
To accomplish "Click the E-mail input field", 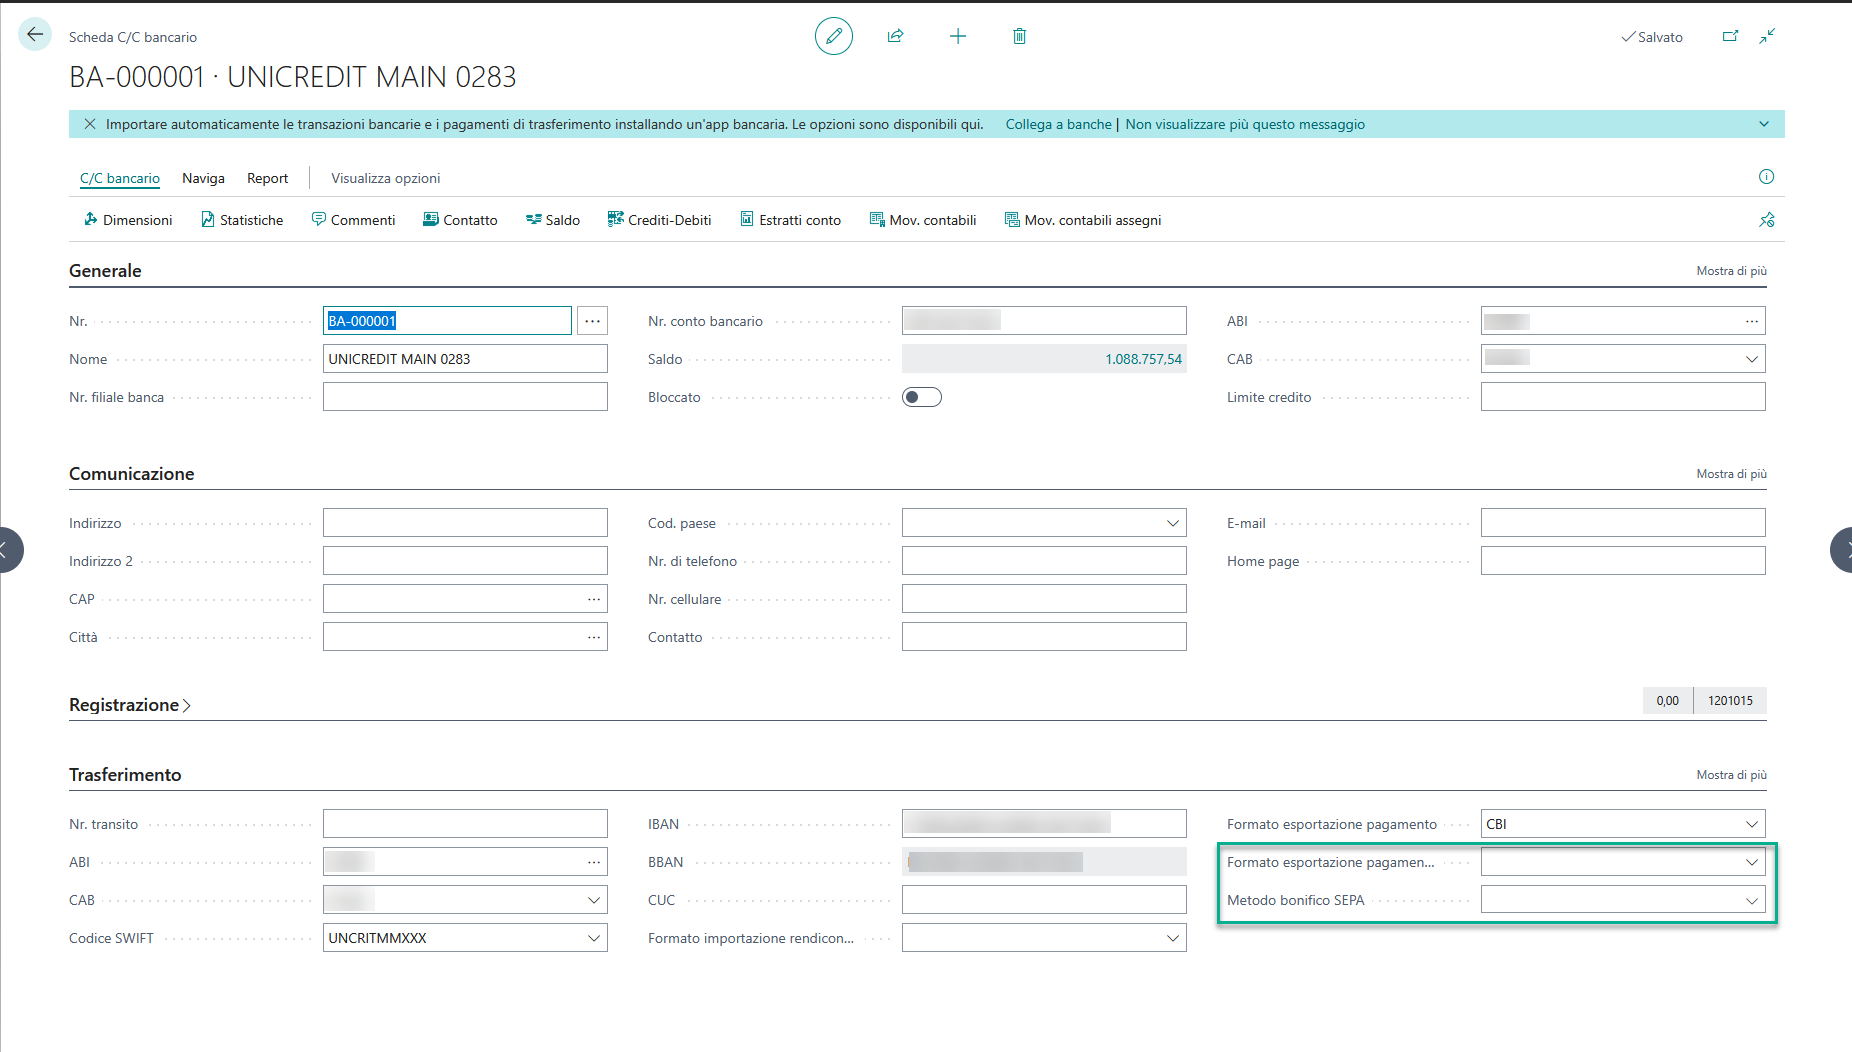I will click(x=1622, y=523).
